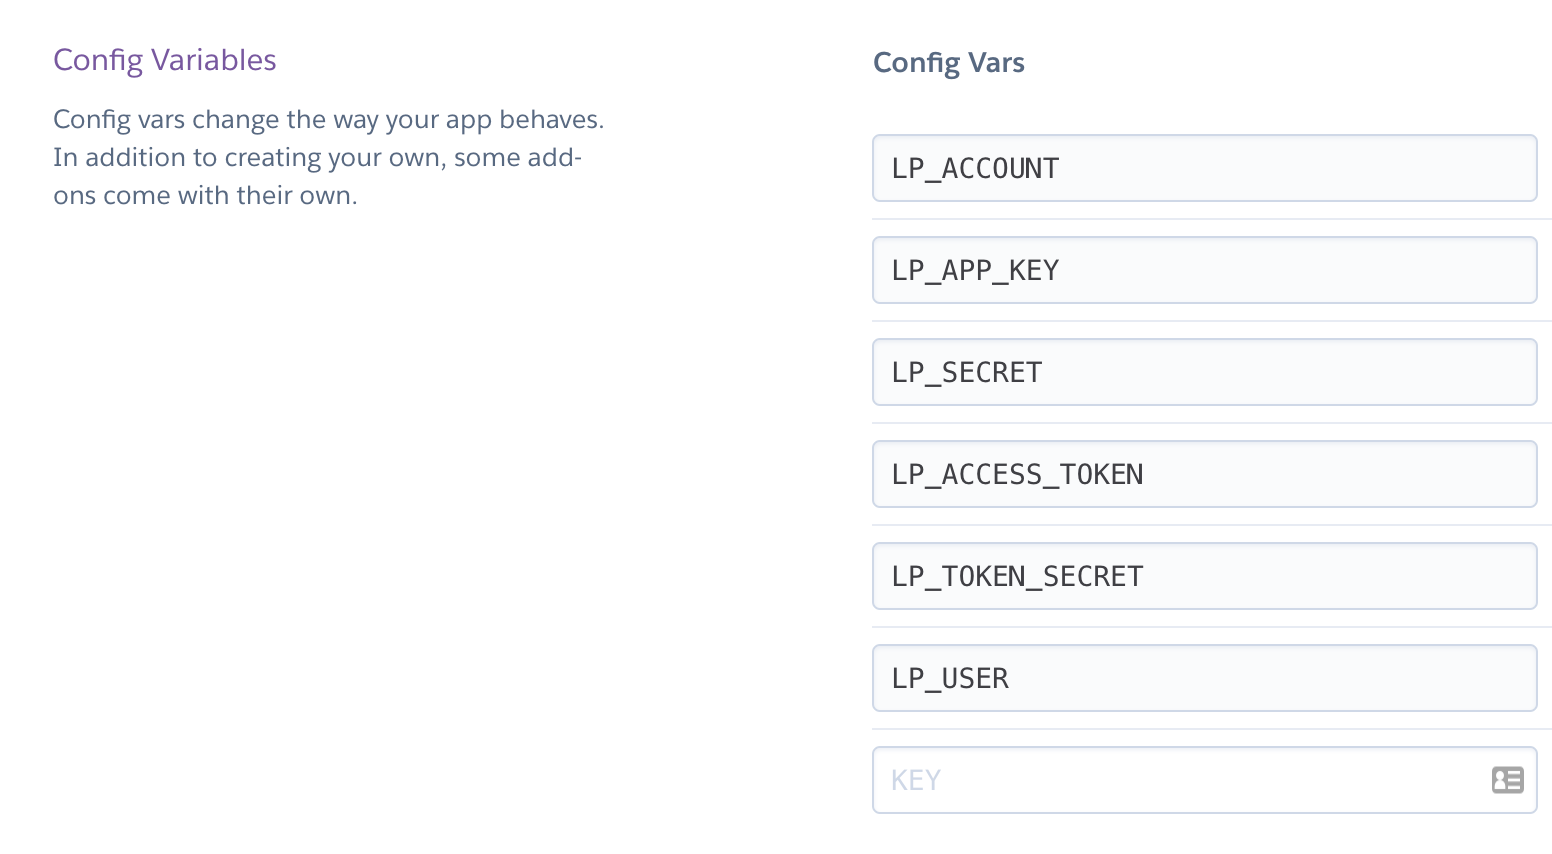This screenshot has width=1552, height=854.
Task: Click the phrase 'their own.' in description
Action: click(x=297, y=195)
